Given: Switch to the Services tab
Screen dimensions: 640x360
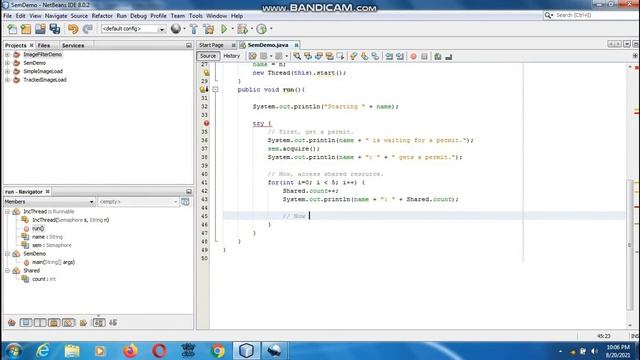Looking at the screenshot, I should pyautogui.click(x=73, y=45).
